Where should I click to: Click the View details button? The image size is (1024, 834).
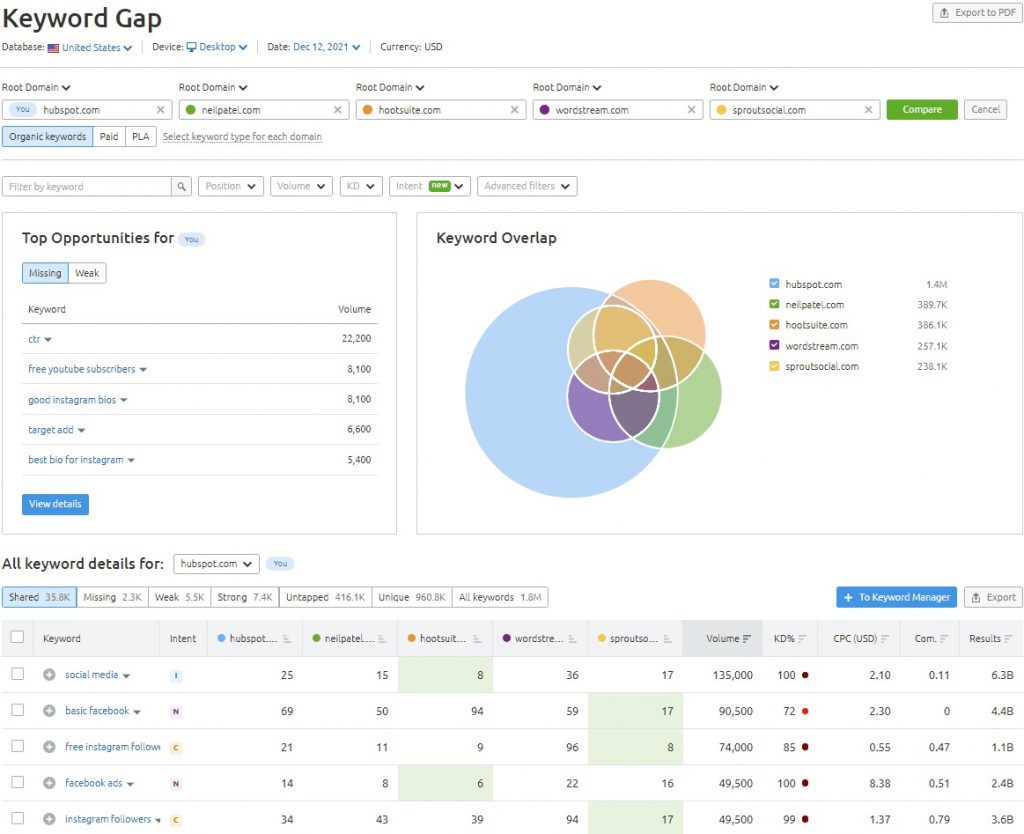[x=55, y=504]
